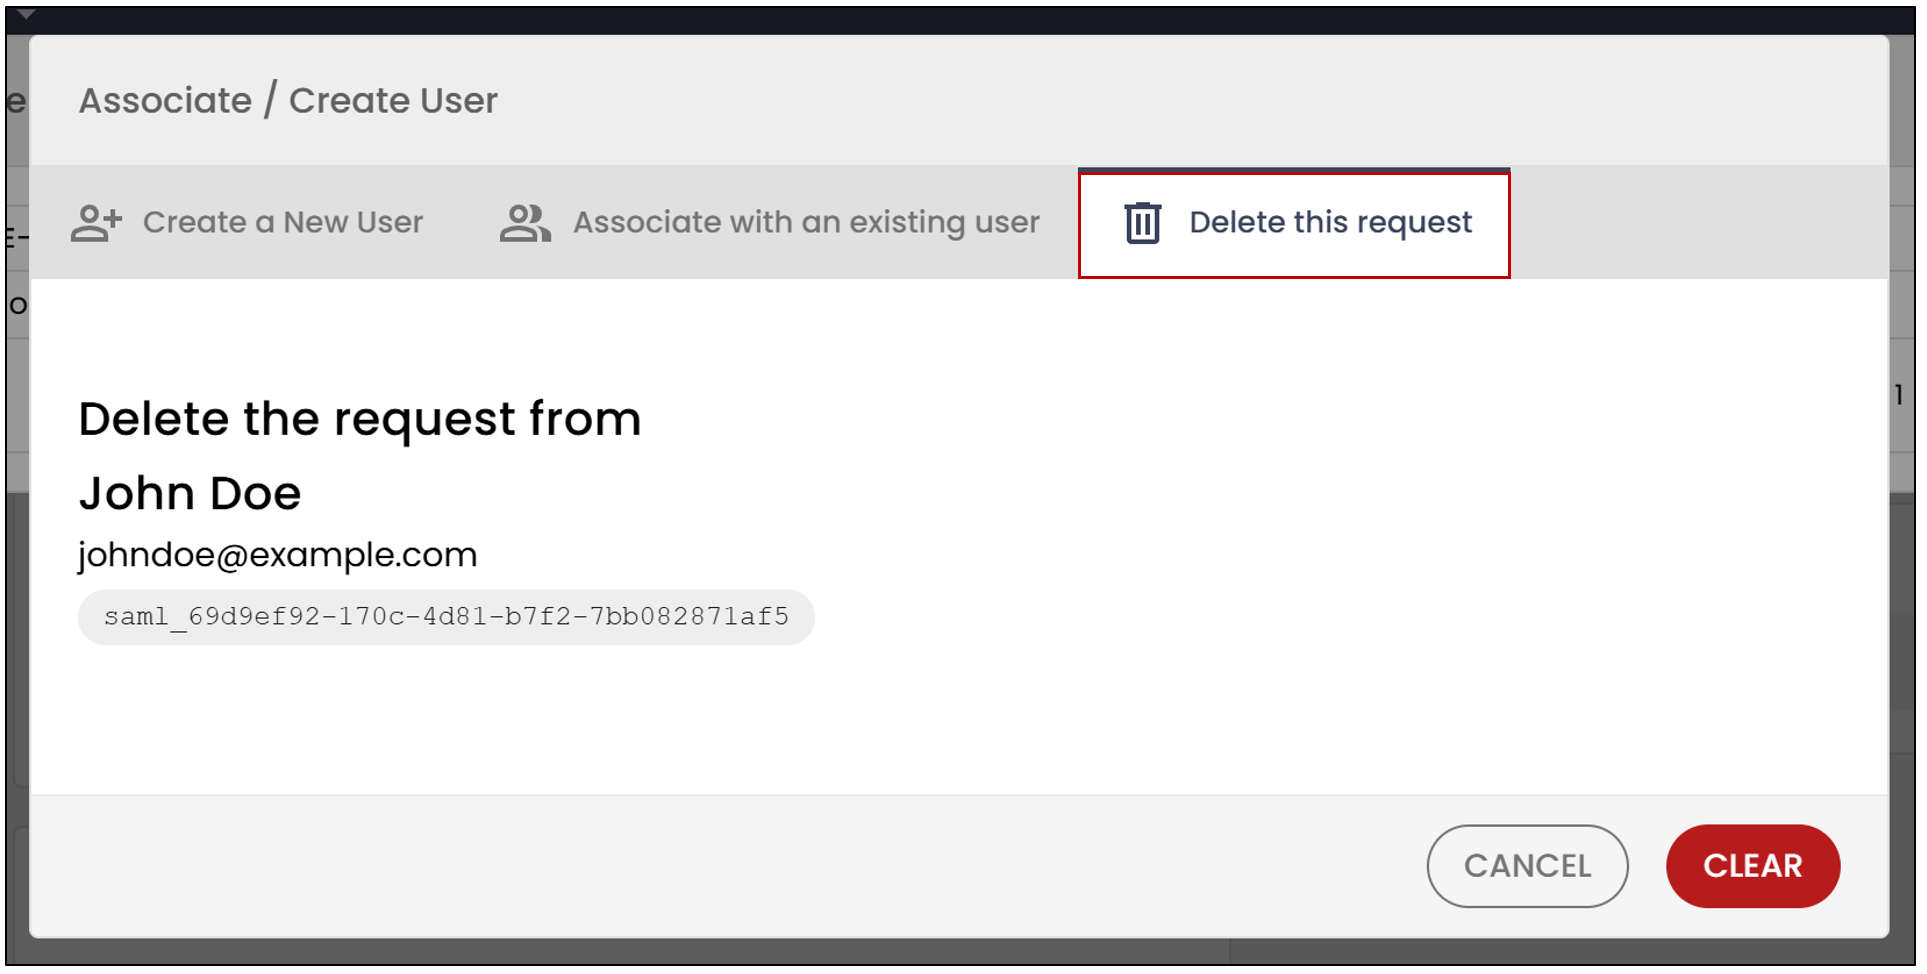Switch to Create a New User tab
1927x974 pixels.
(247, 222)
